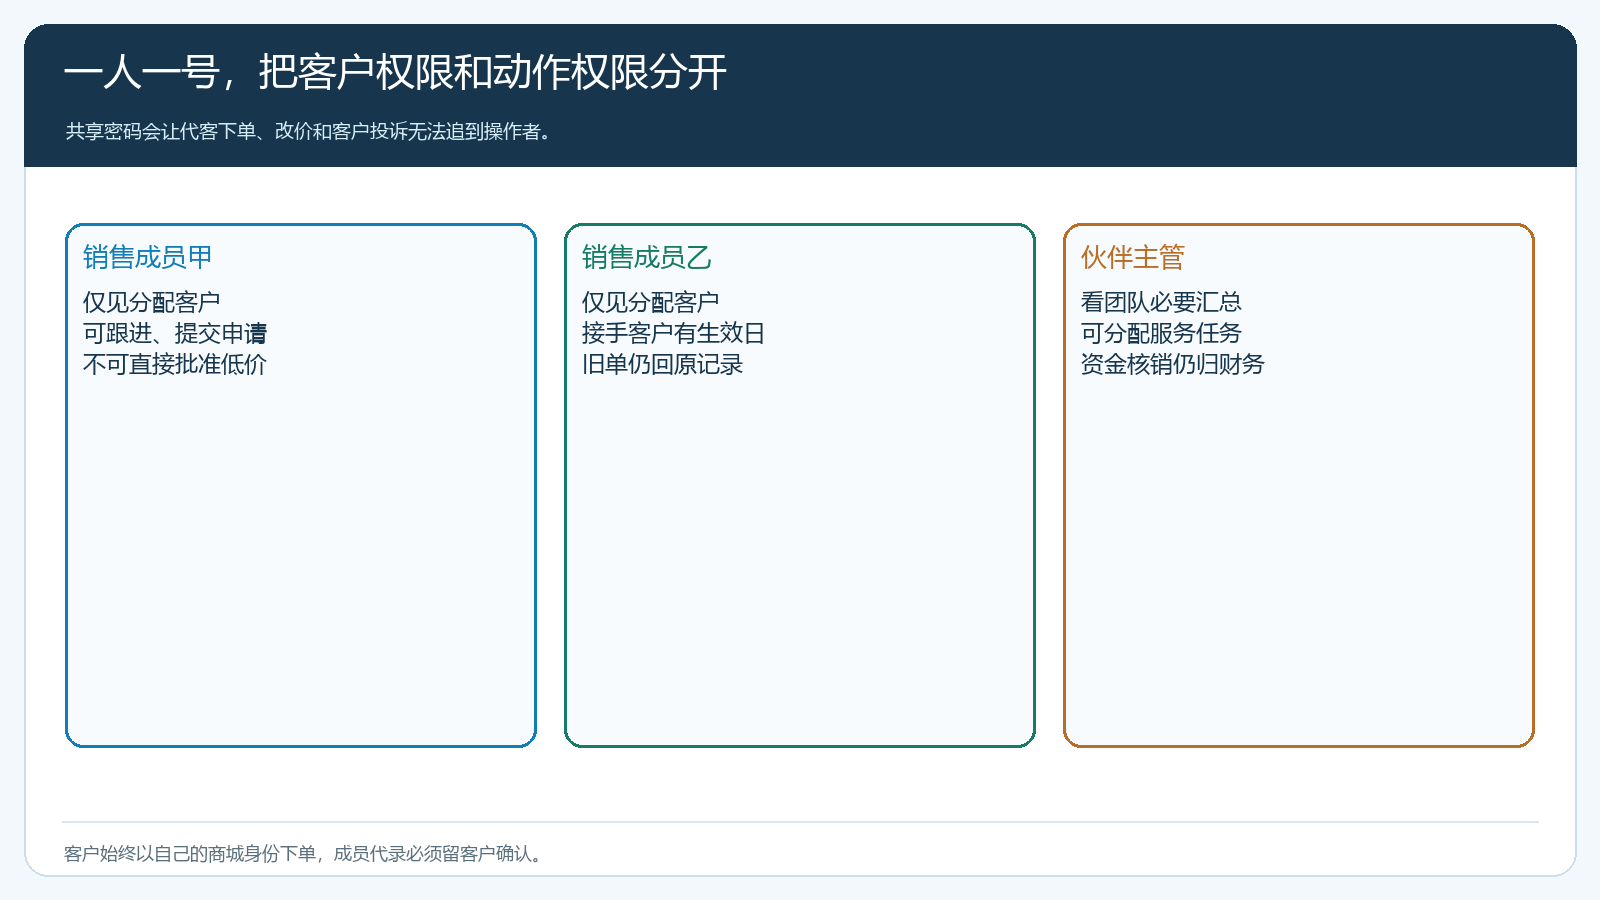Click 看团队必要汇总 line
Viewport: 1600px width, 900px height.
click(x=1161, y=302)
